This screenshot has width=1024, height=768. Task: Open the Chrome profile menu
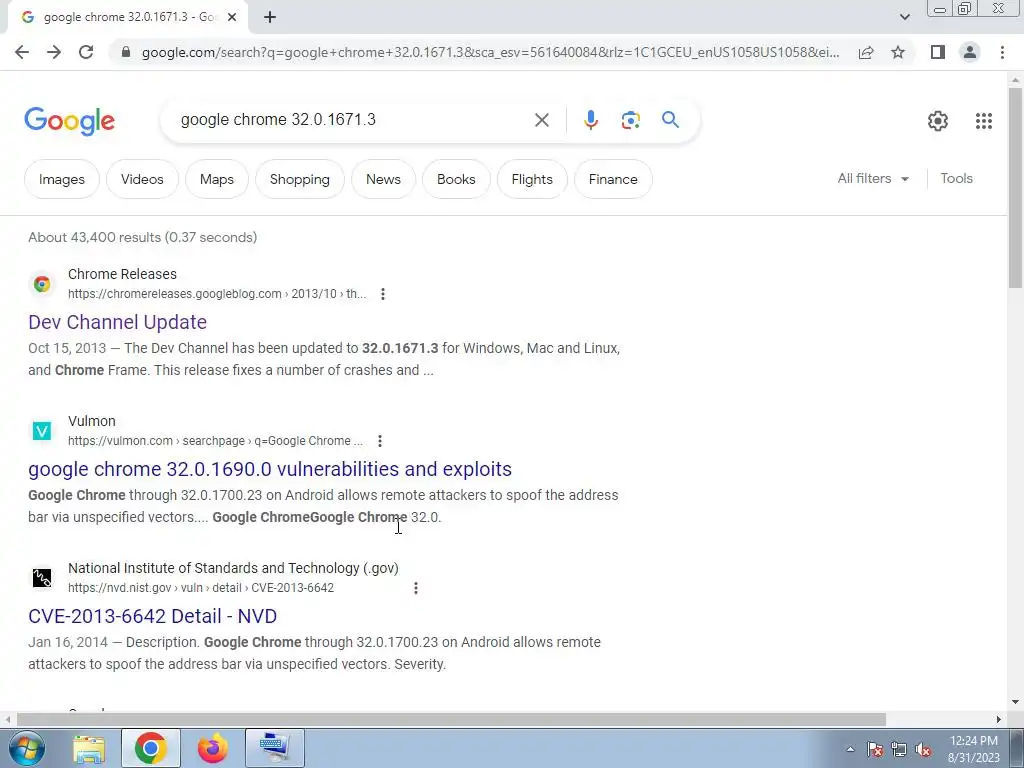(x=970, y=52)
